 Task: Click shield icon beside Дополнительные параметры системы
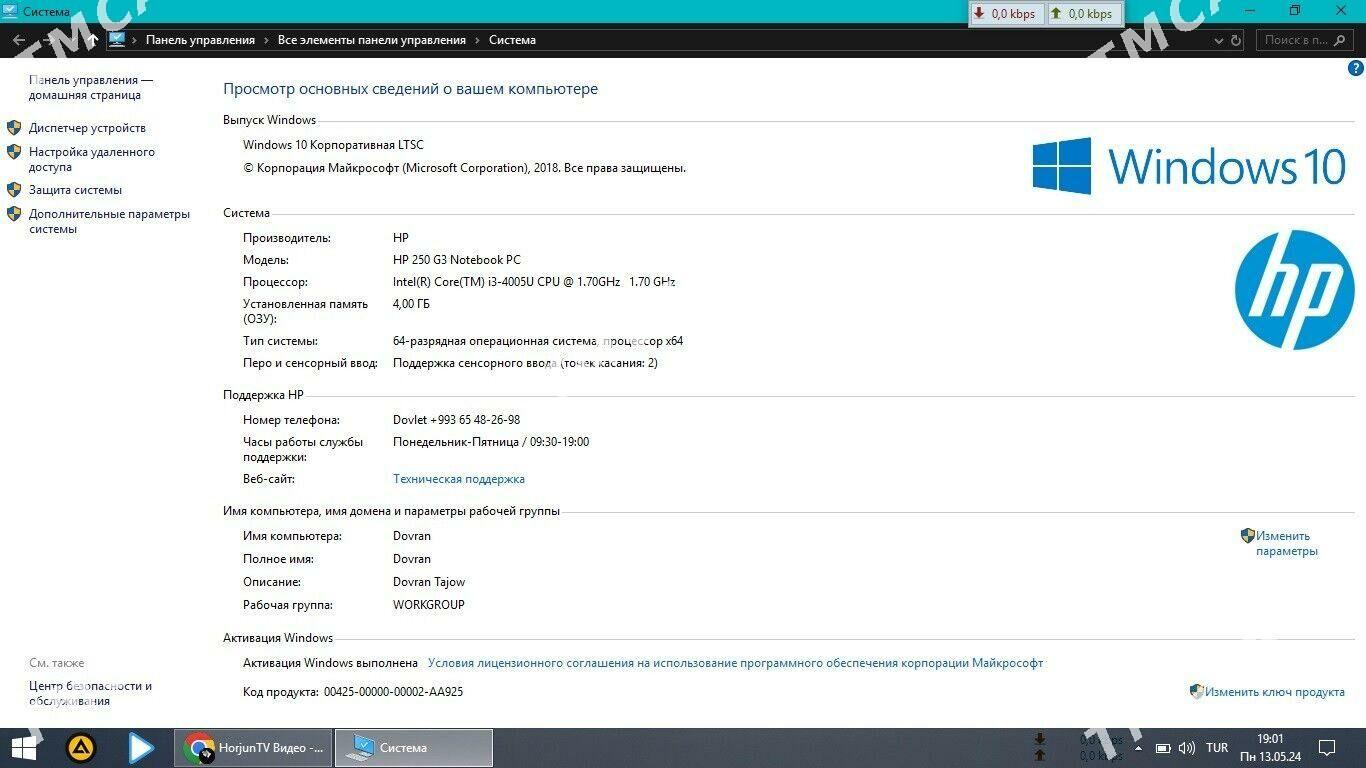coord(14,214)
